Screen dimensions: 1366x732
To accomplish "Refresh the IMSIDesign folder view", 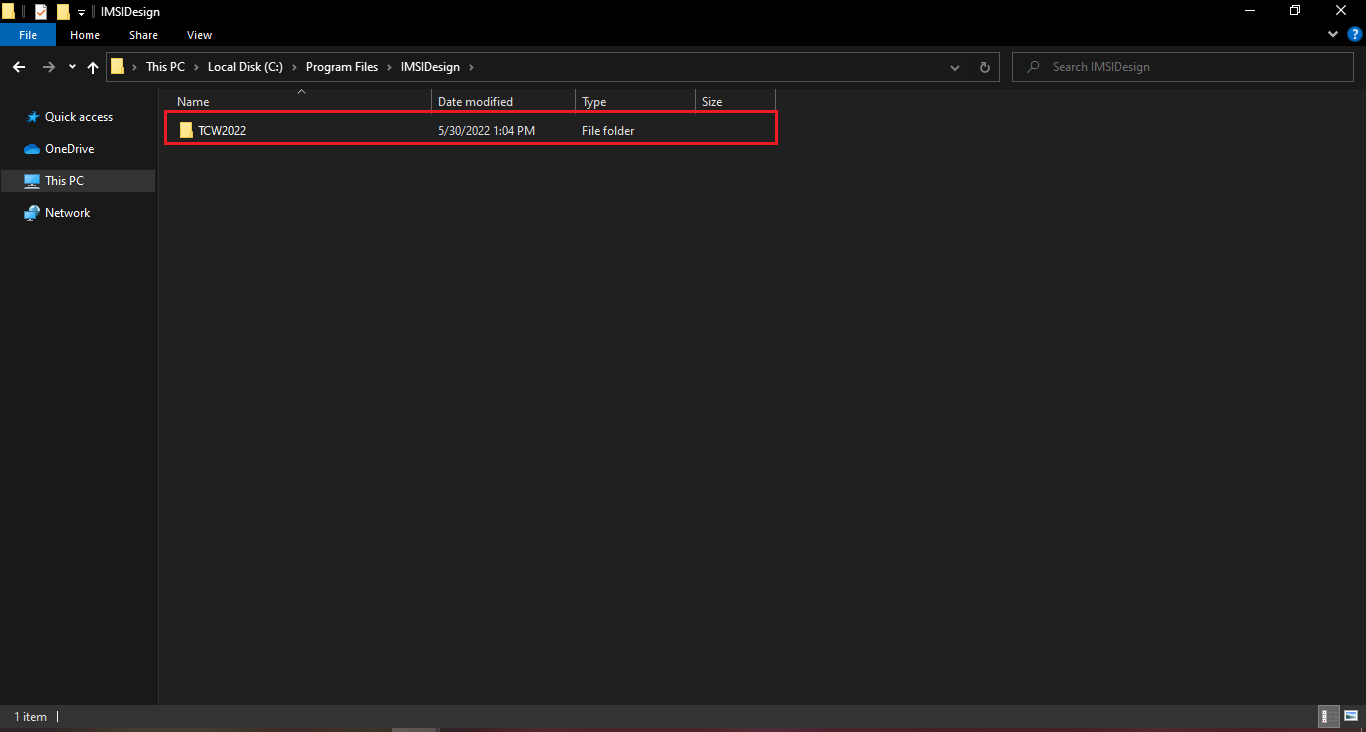I will 984,67.
